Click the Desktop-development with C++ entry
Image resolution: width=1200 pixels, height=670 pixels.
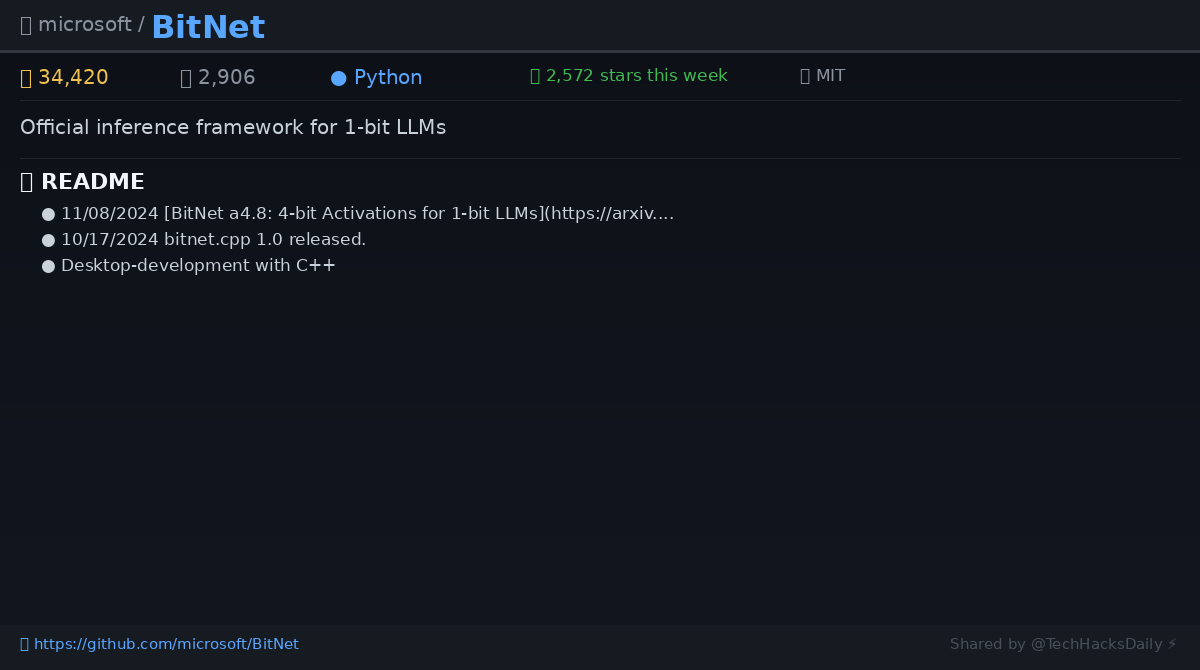198,265
